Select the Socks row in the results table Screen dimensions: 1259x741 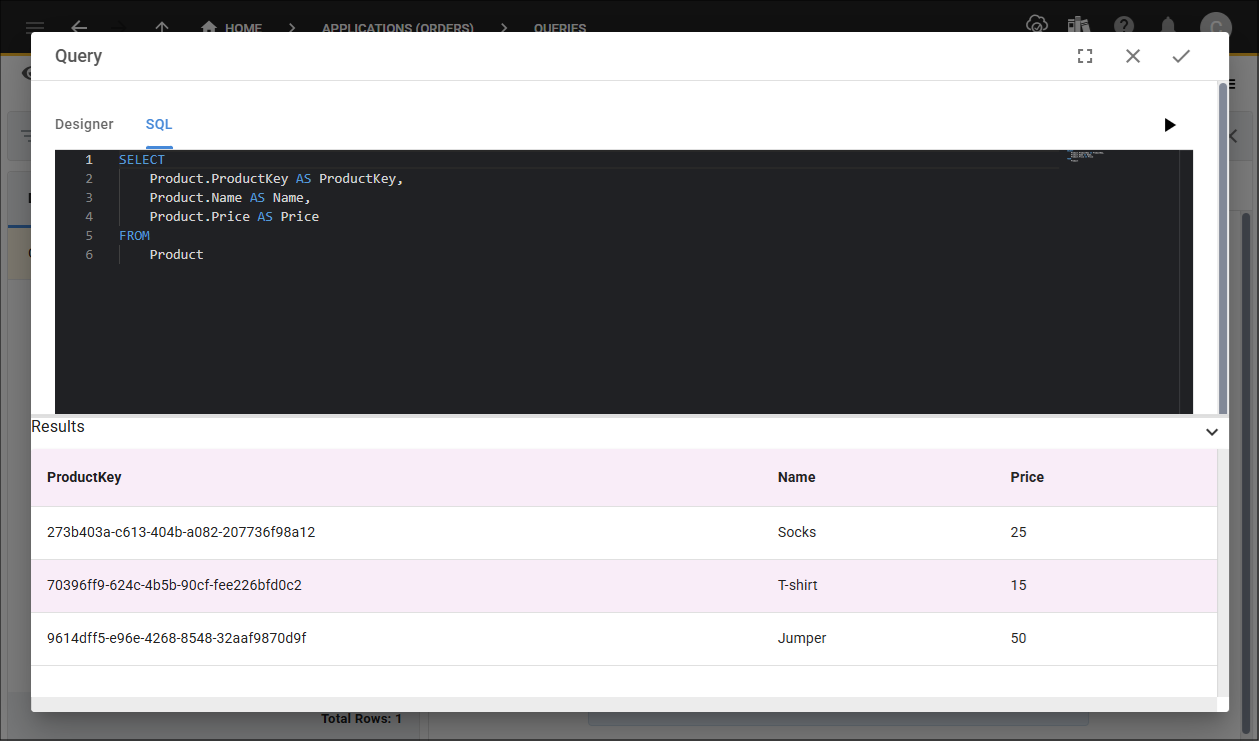[x=400, y=532]
